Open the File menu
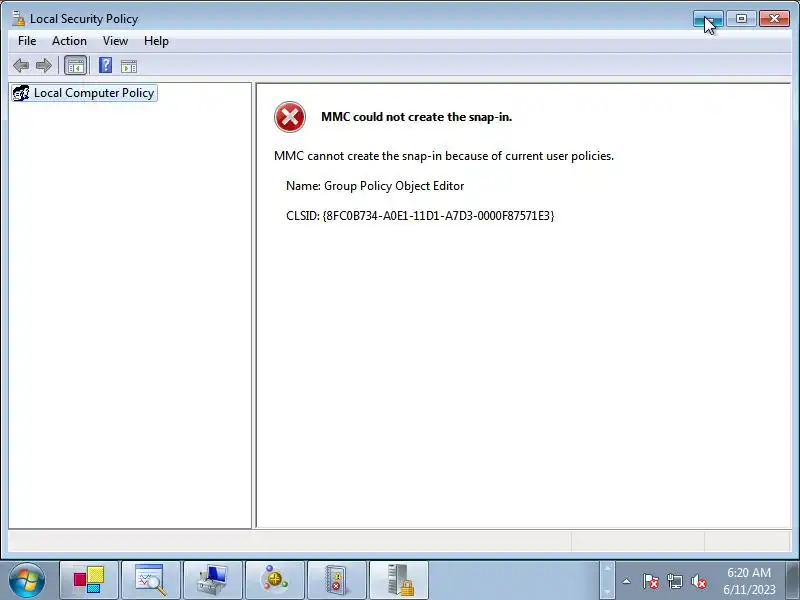 tap(27, 41)
